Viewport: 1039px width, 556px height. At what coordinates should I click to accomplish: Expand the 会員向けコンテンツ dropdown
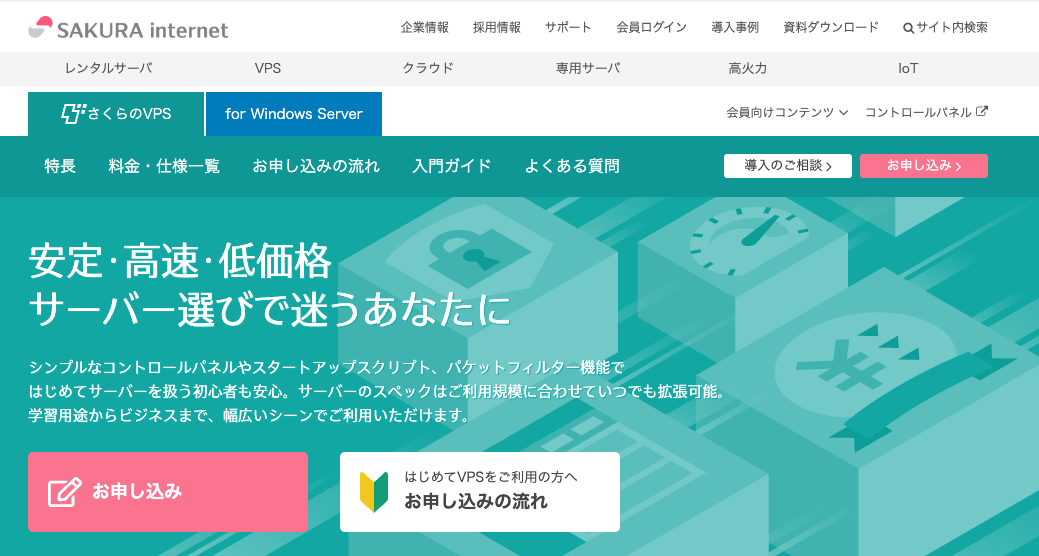click(x=787, y=112)
